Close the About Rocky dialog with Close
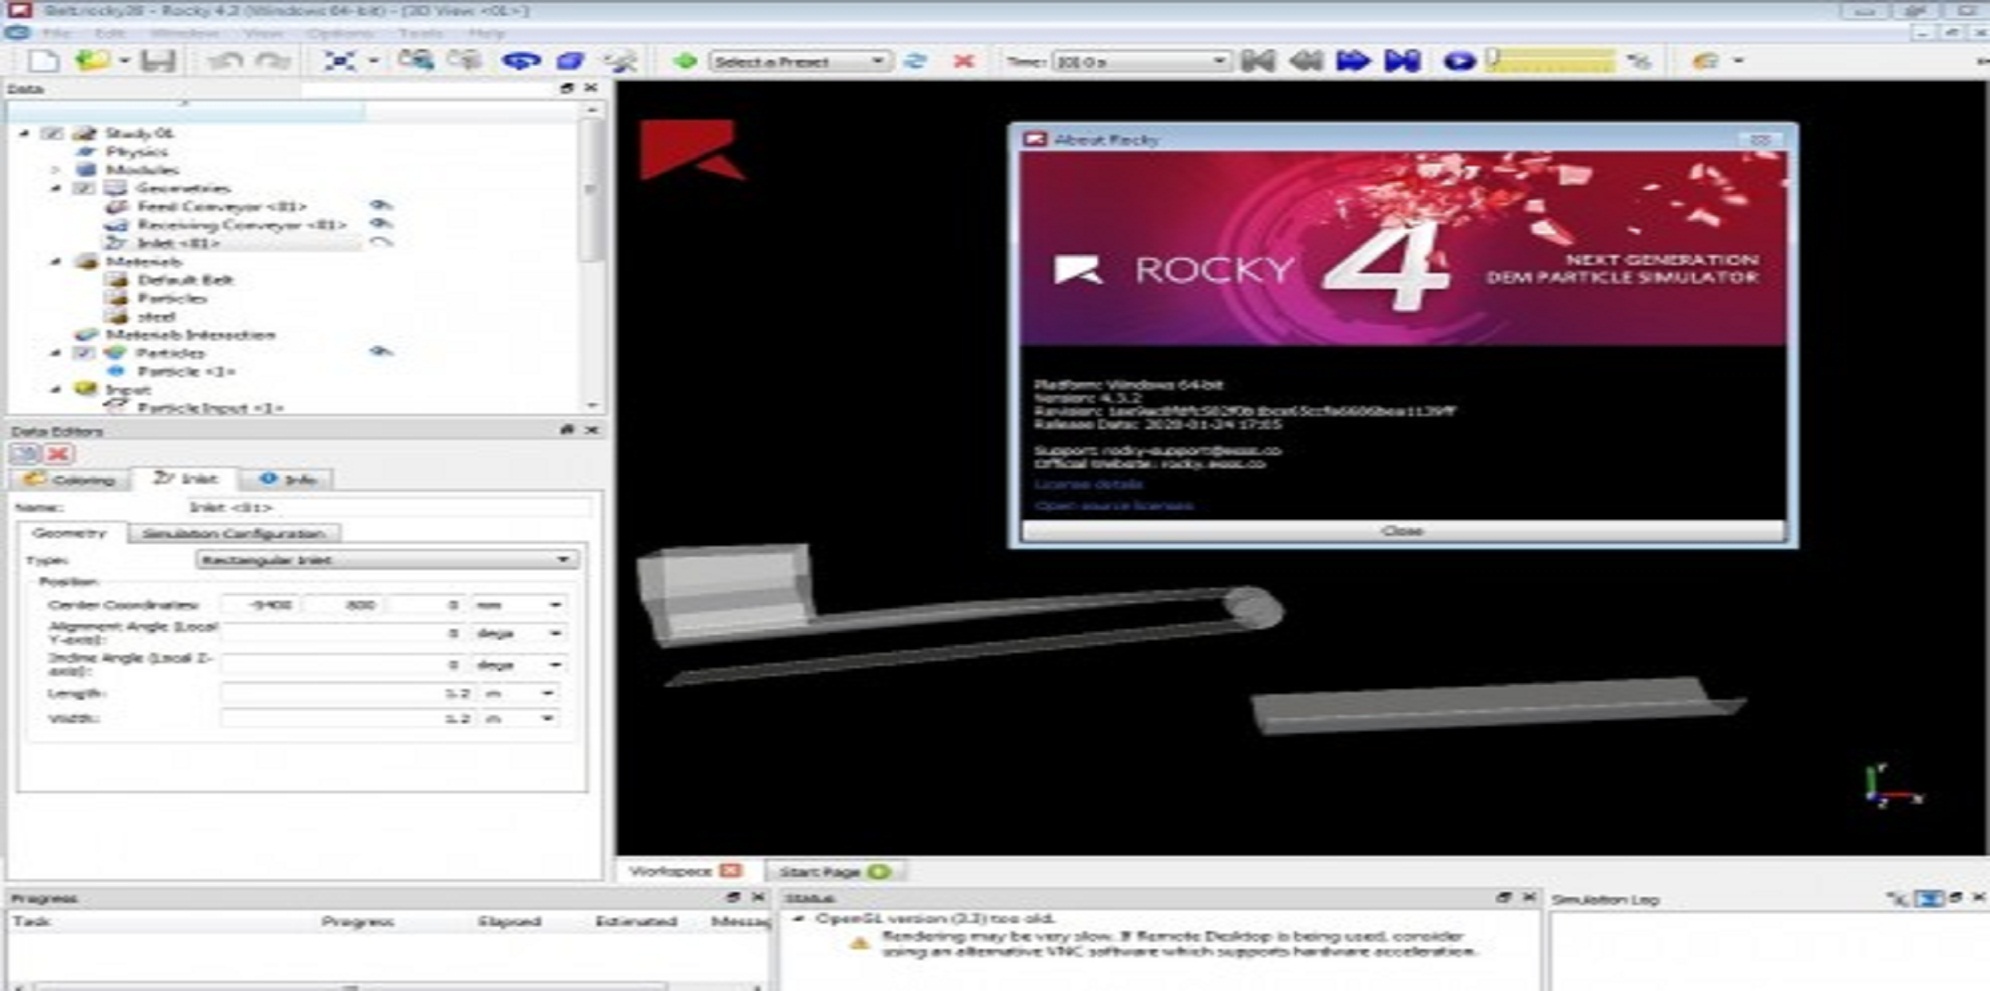Image resolution: width=1990 pixels, height=991 pixels. click(x=1402, y=531)
